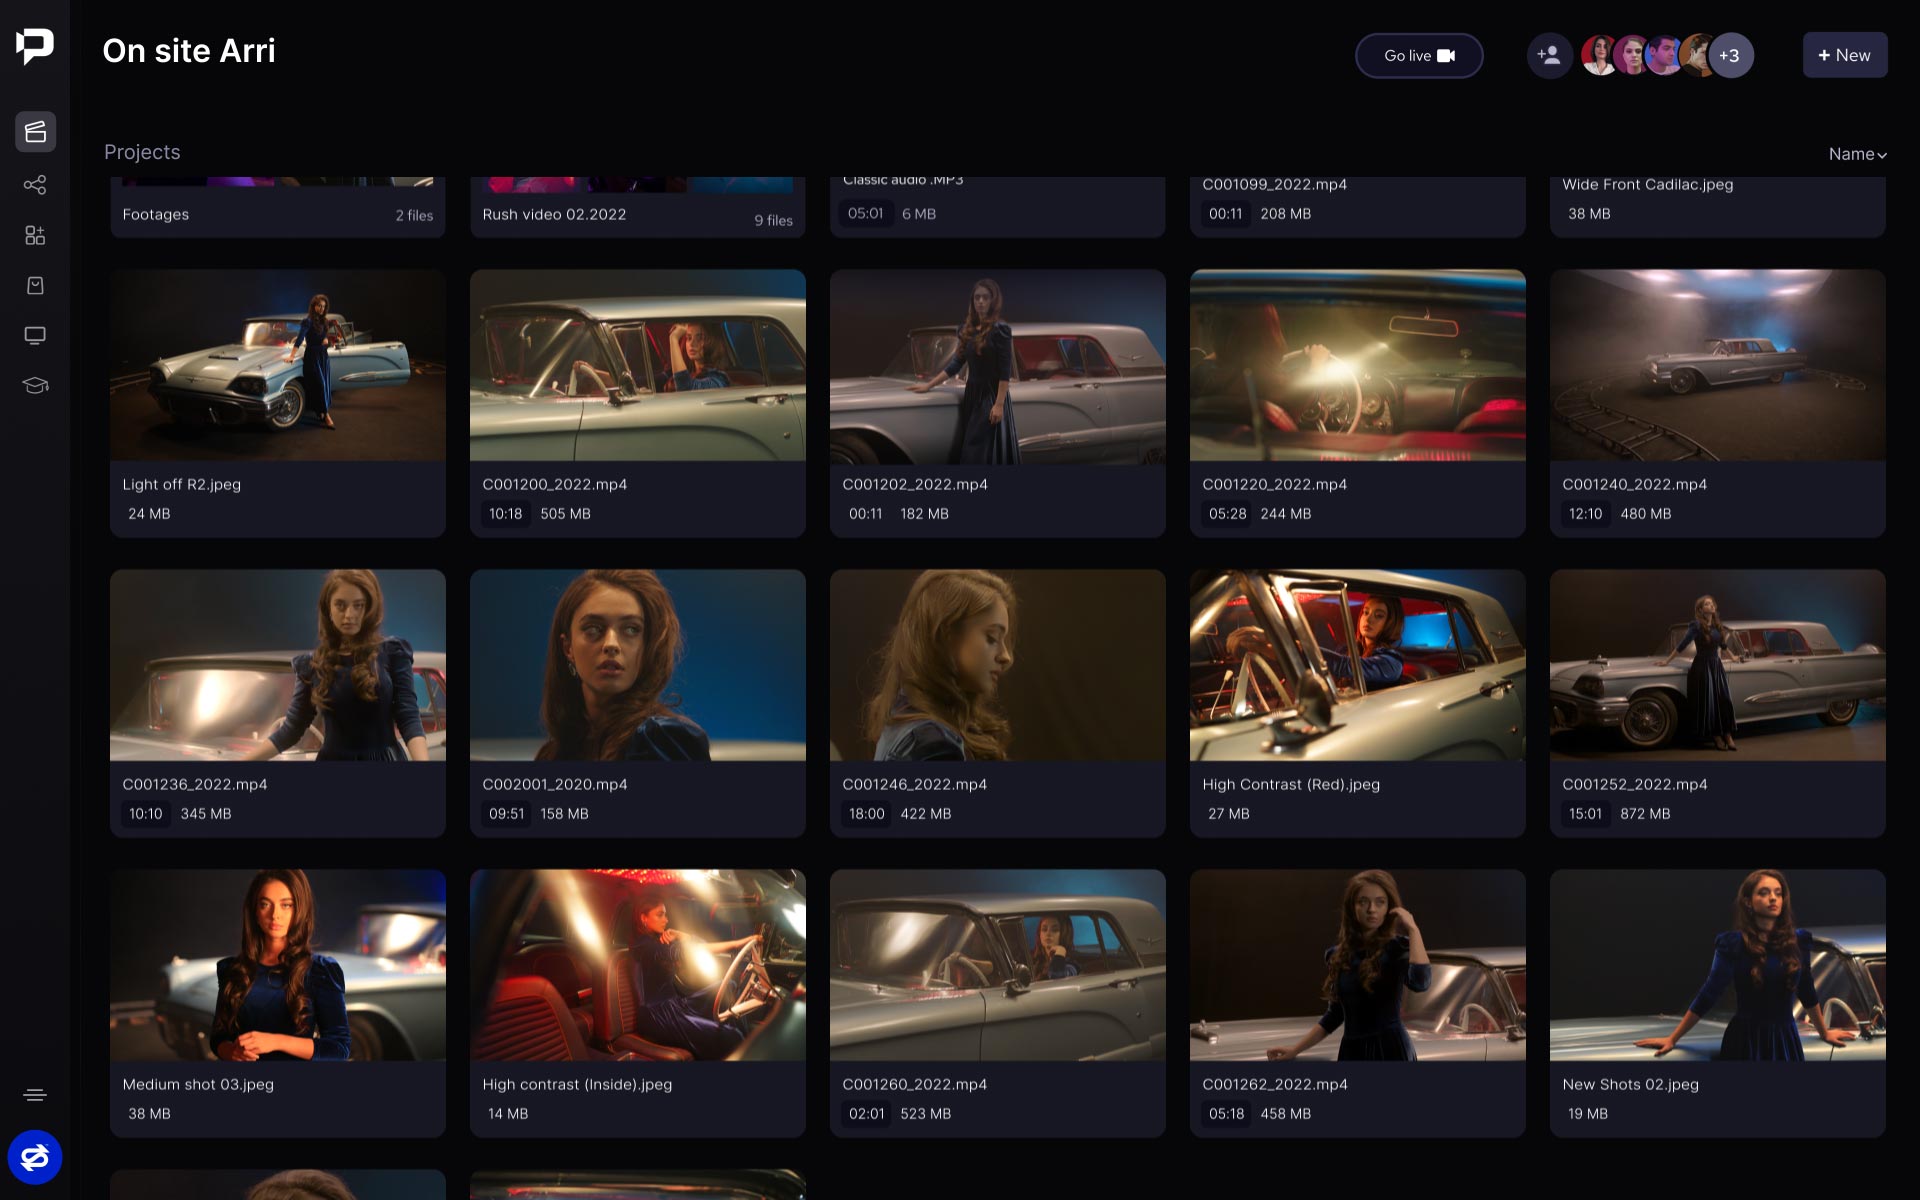This screenshot has width=1920, height=1200.
Task: Click the Go live button
Action: pyautogui.click(x=1419, y=56)
